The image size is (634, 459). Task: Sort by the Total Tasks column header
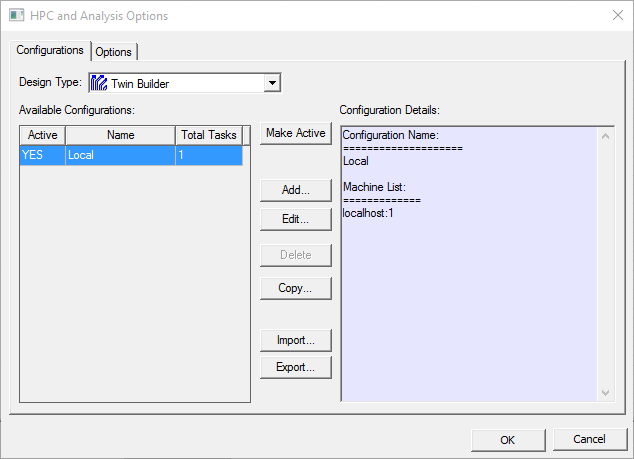(209, 135)
